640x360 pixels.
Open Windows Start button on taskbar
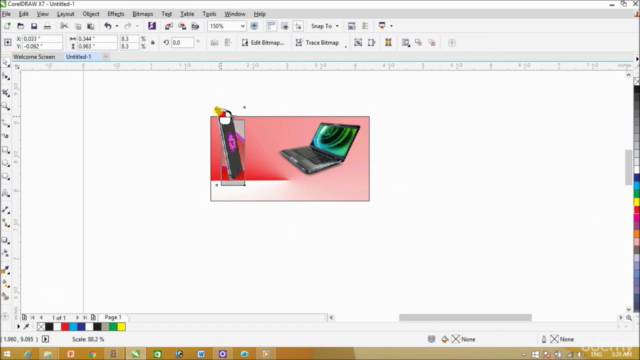click(7, 354)
